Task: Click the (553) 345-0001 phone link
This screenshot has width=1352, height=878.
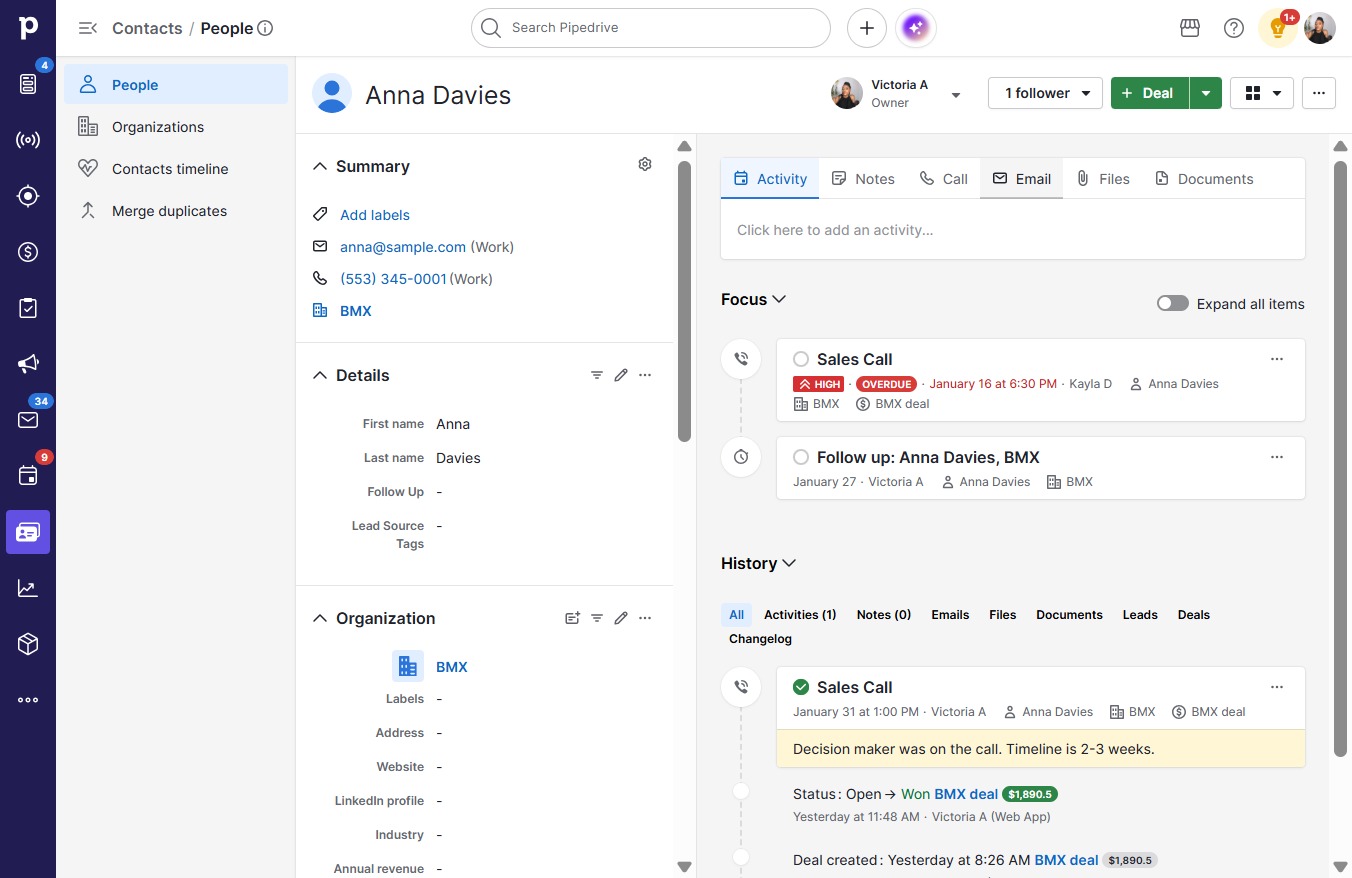Action: pos(393,279)
